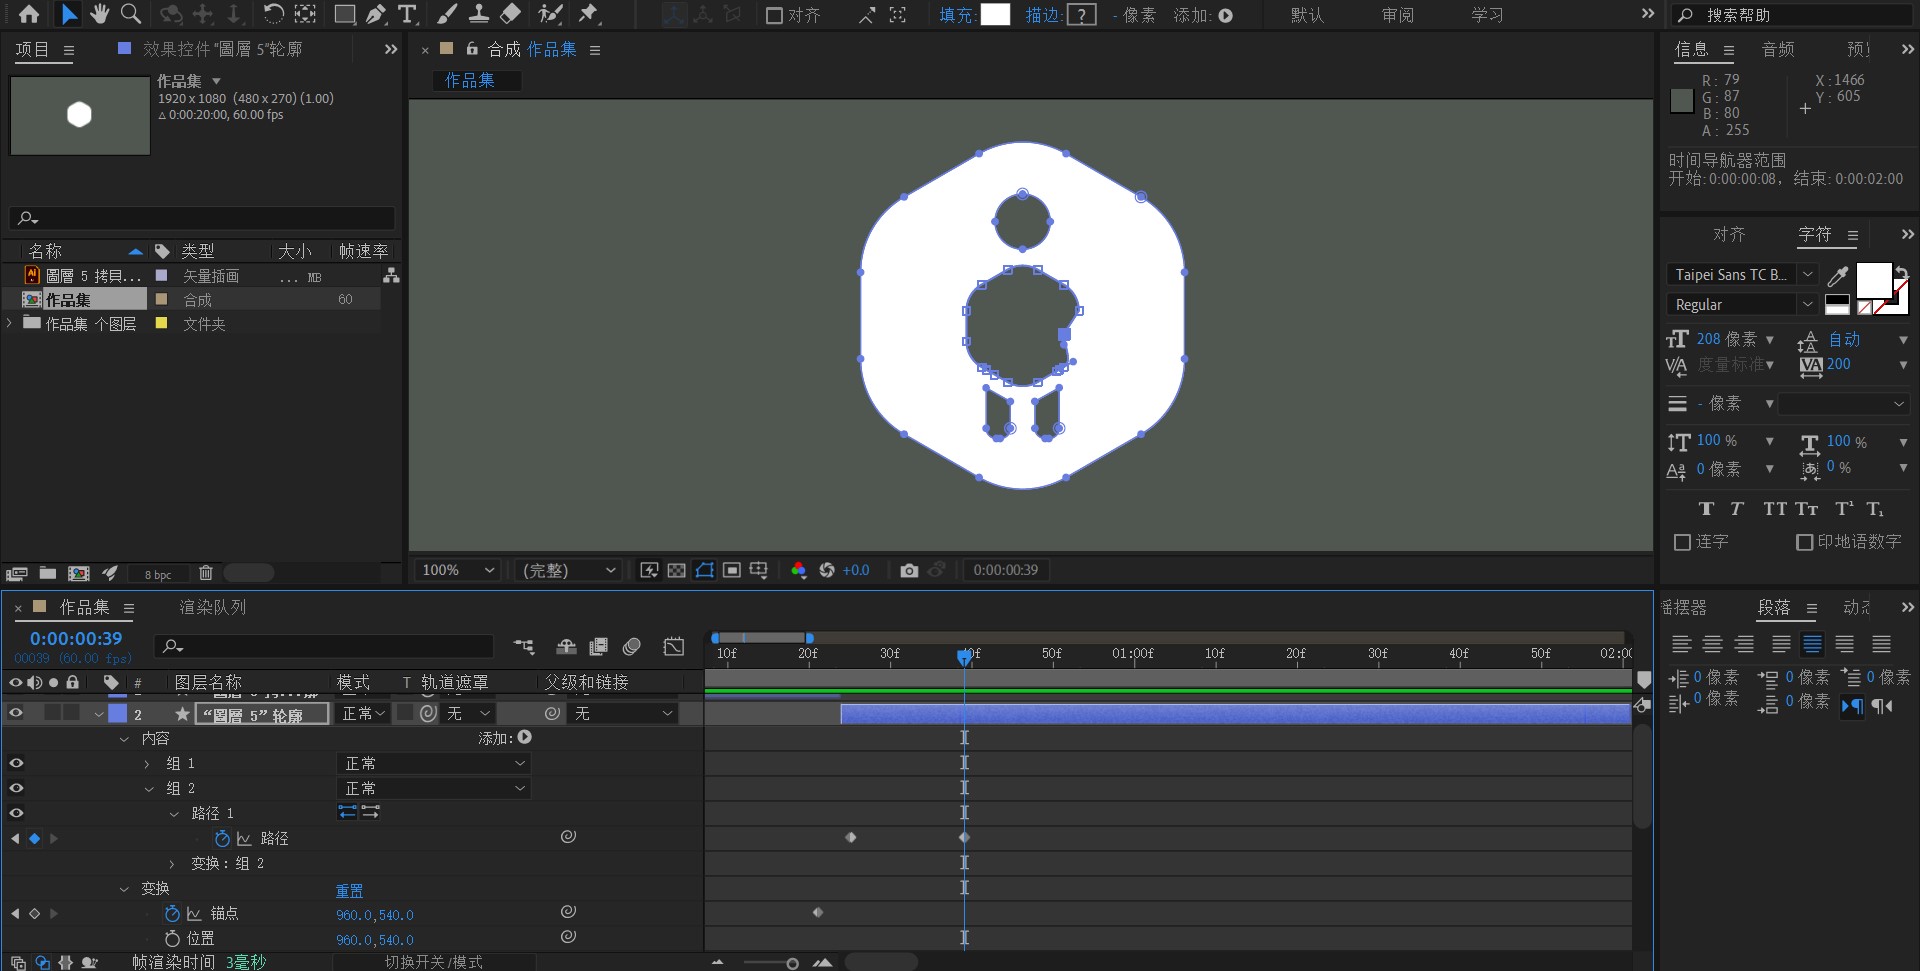Hide 组 2 using its eye icon
This screenshot has height=971, width=1920.
(16, 788)
